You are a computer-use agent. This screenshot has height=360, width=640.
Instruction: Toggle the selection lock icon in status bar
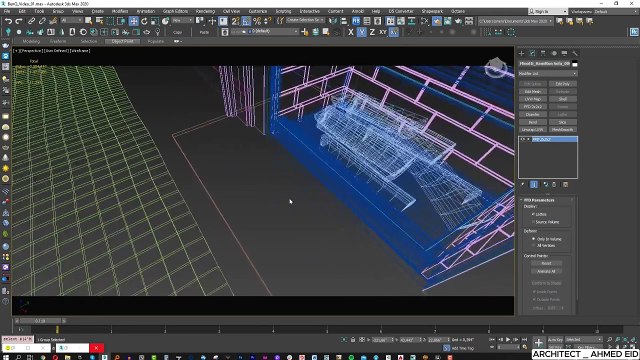353,340
